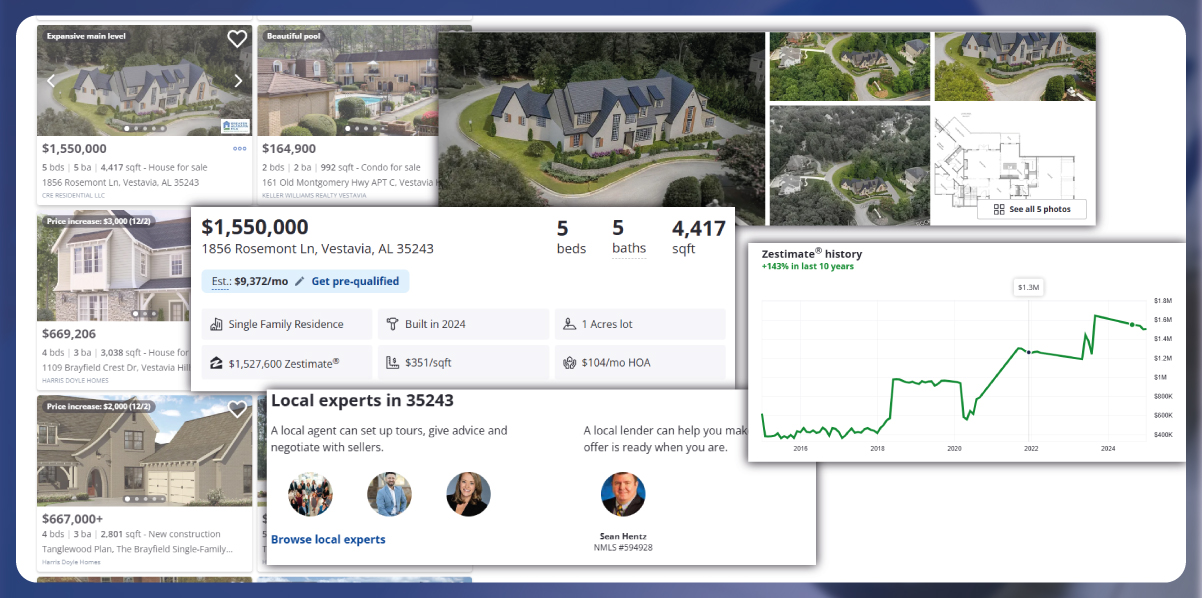
Task: Click the $1.3M tooltip marker on Zestimate chart
Action: pos(1031,288)
